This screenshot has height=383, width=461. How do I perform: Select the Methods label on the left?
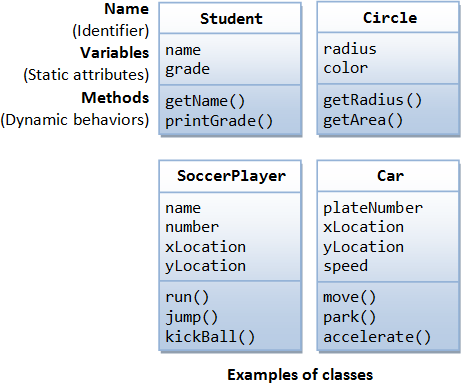pyautogui.click(x=115, y=98)
